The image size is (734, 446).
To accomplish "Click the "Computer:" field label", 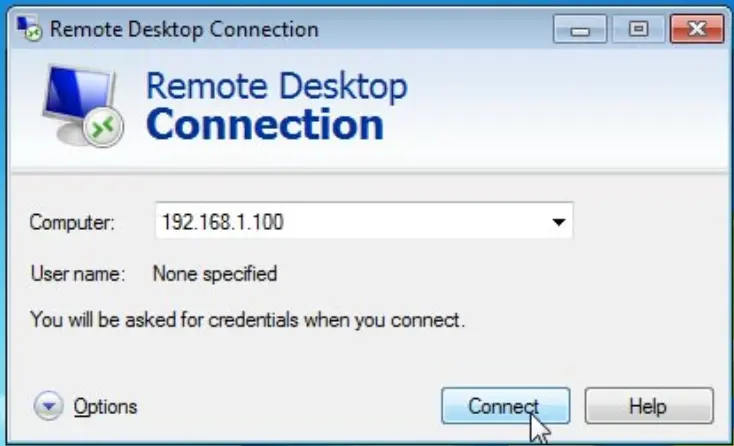I will (x=73, y=222).
